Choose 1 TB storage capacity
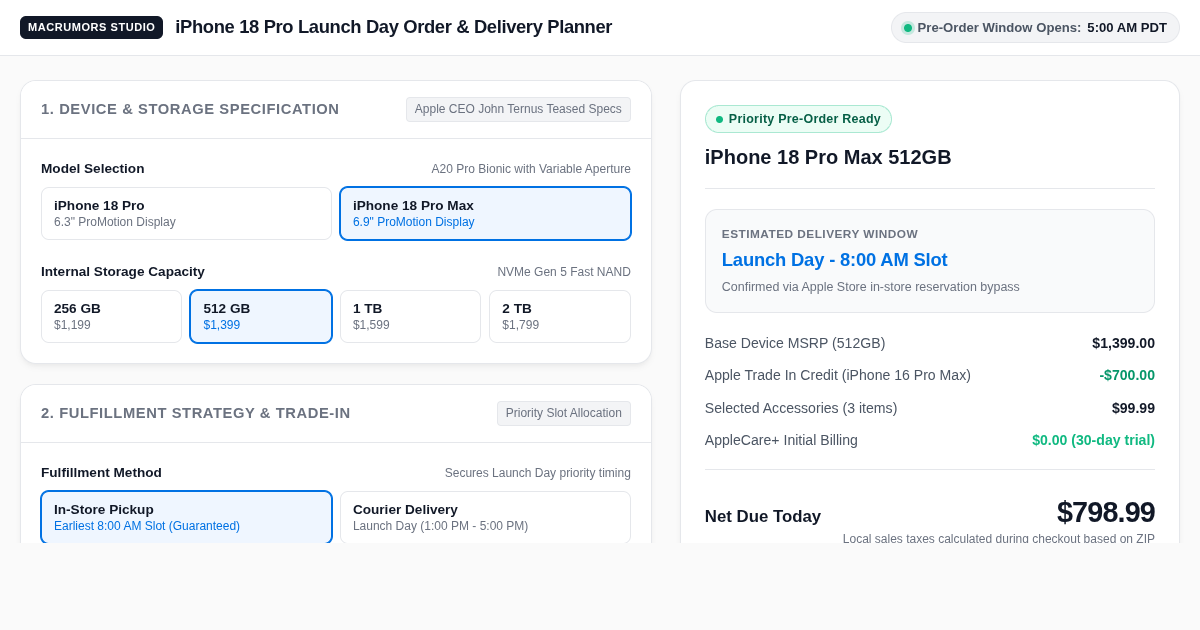The width and height of the screenshot is (1200, 630). click(x=410, y=316)
